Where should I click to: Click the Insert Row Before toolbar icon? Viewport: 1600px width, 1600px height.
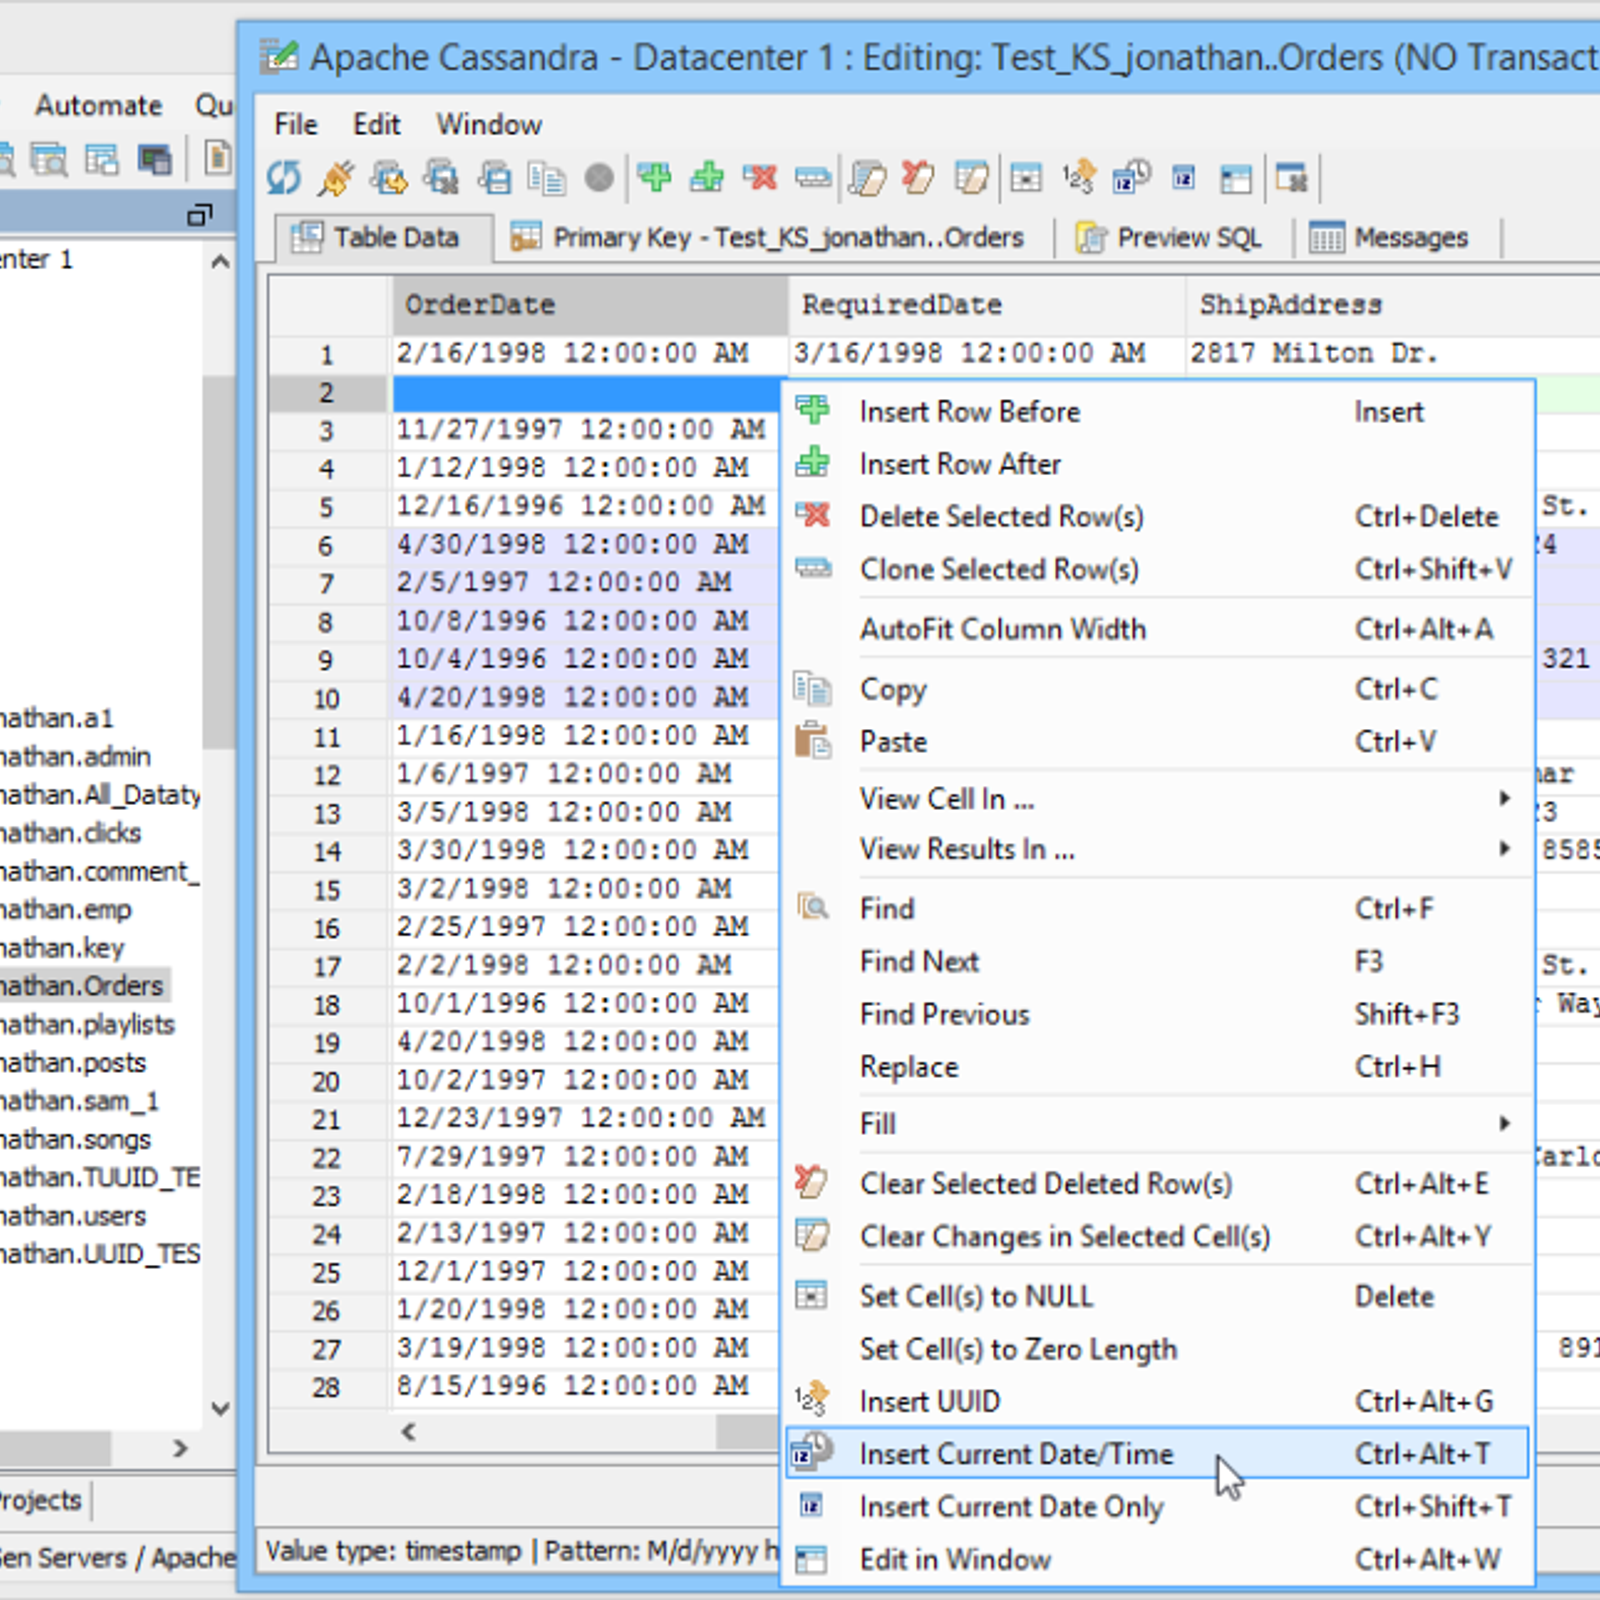(x=655, y=177)
